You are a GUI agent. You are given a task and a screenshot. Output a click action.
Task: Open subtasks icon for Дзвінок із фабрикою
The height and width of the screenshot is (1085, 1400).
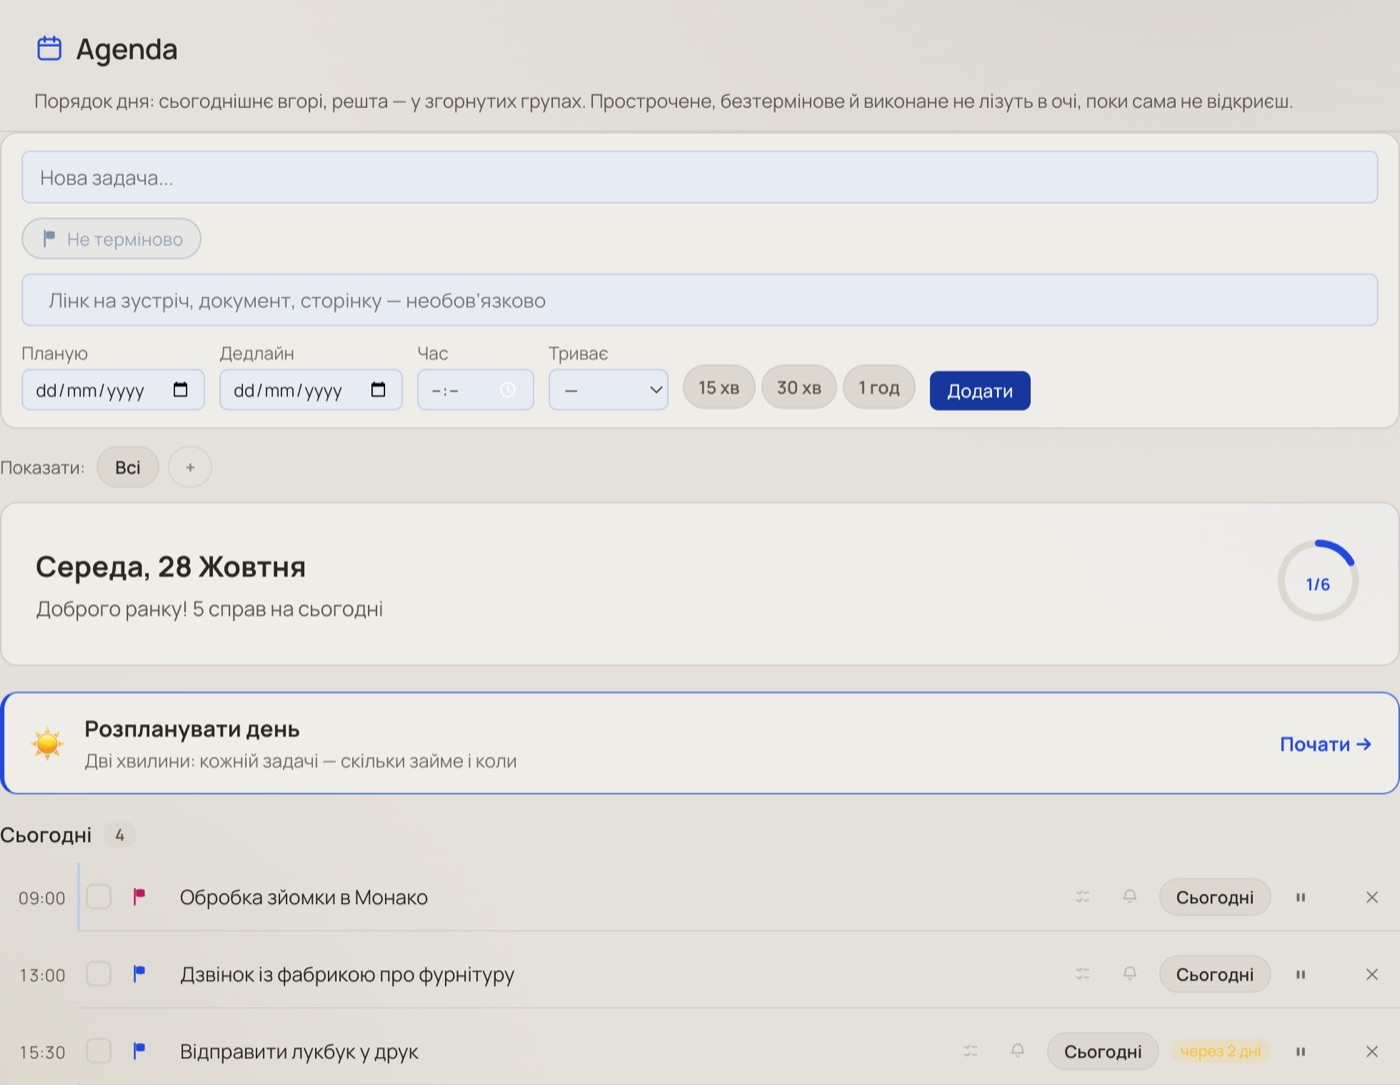(x=1083, y=974)
